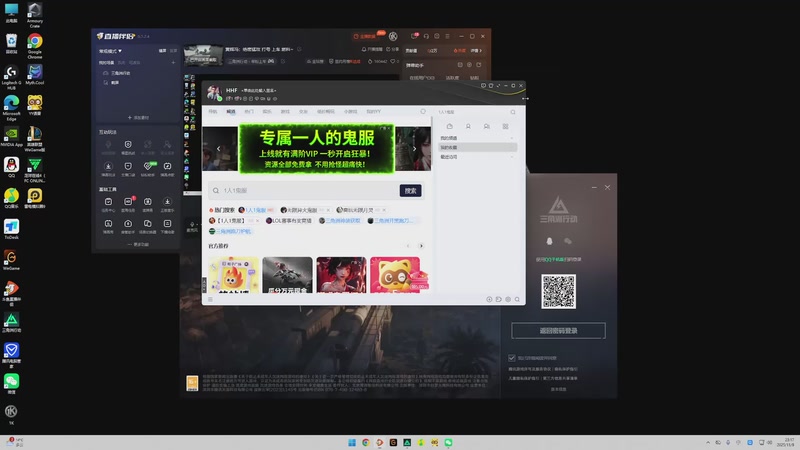Open the green WeChat icon on taskbar
The image size is (800, 450).
448,442
